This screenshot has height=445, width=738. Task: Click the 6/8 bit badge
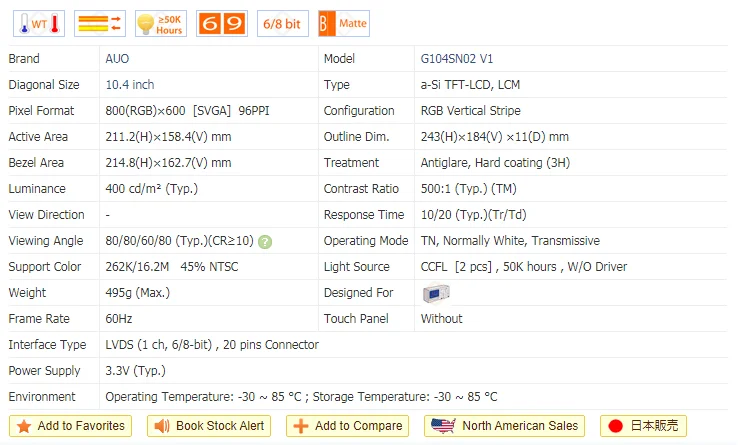[x=282, y=24]
